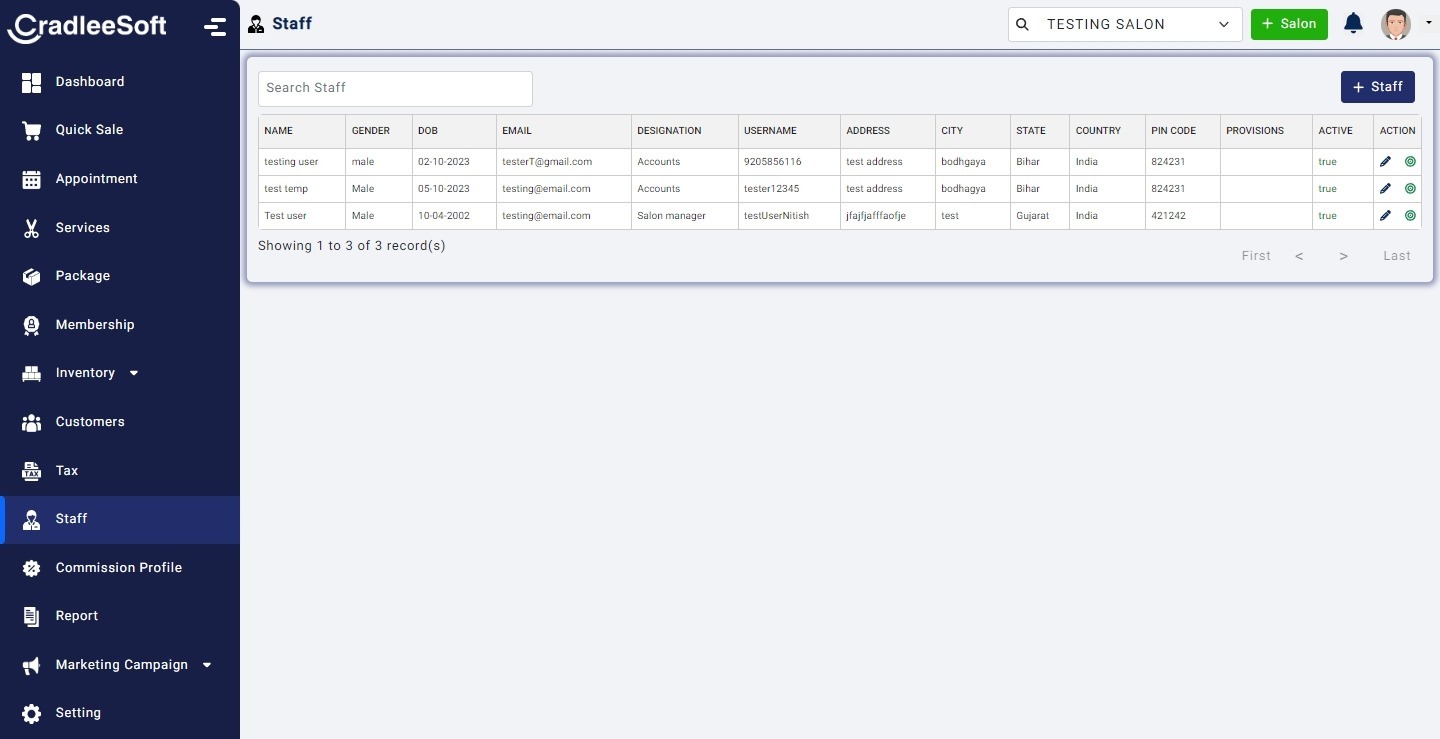The width and height of the screenshot is (1440, 739).
Task: Click the green target icon for Test user
Action: click(x=1410, y=215)
